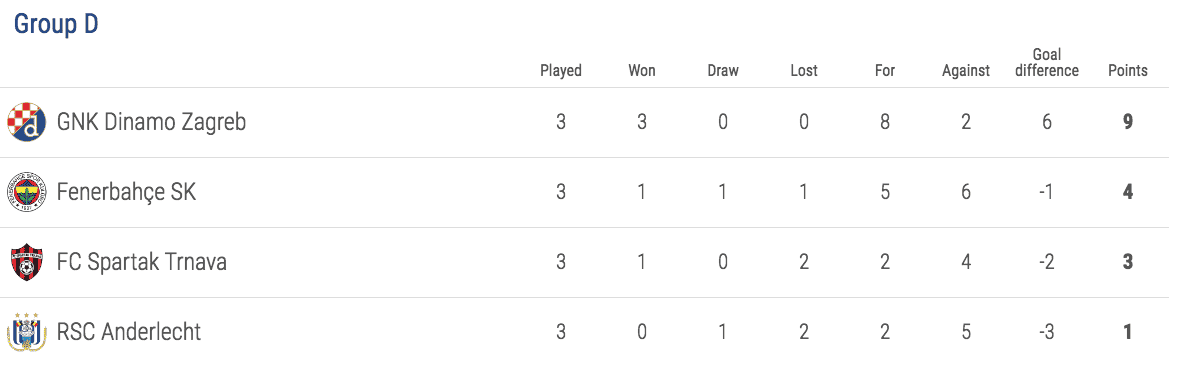Select the RSC Anderlecht team name

point(129,332)
